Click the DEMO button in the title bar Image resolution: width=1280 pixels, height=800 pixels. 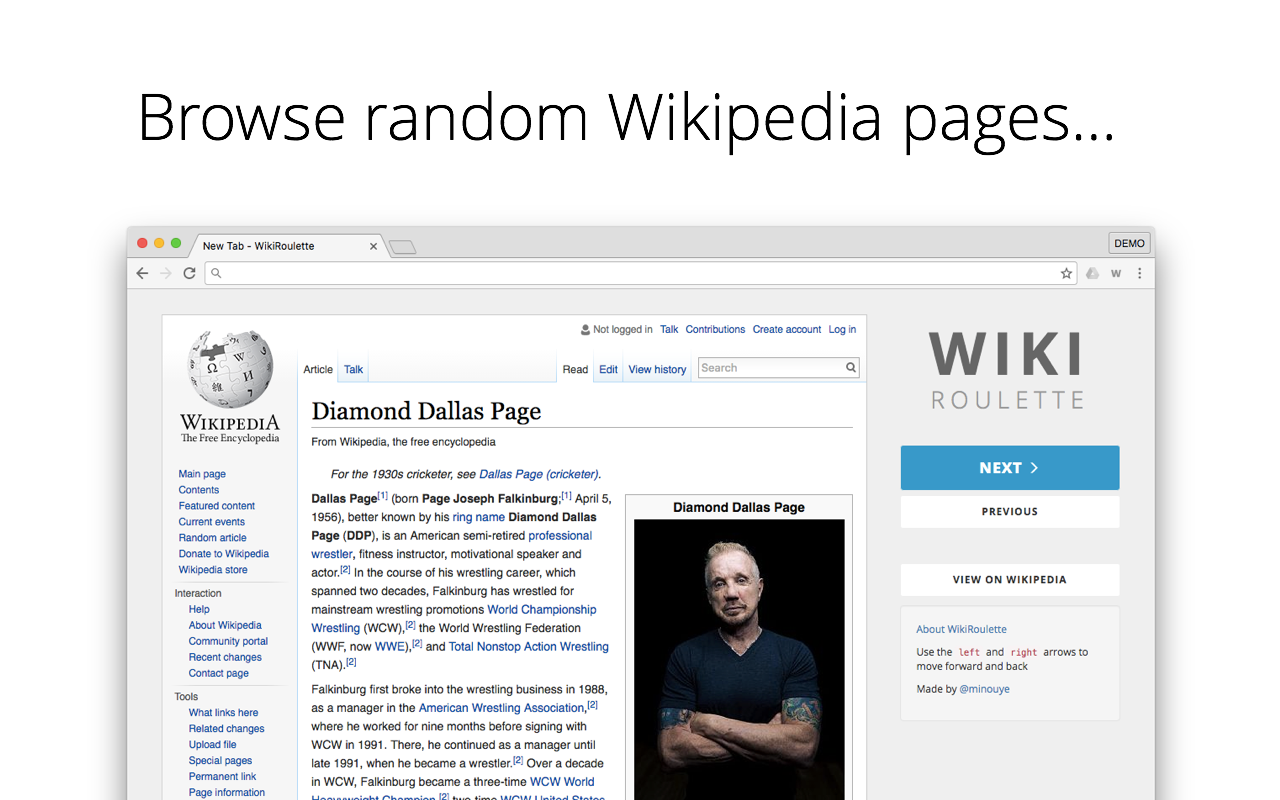tap(1130, 243)
